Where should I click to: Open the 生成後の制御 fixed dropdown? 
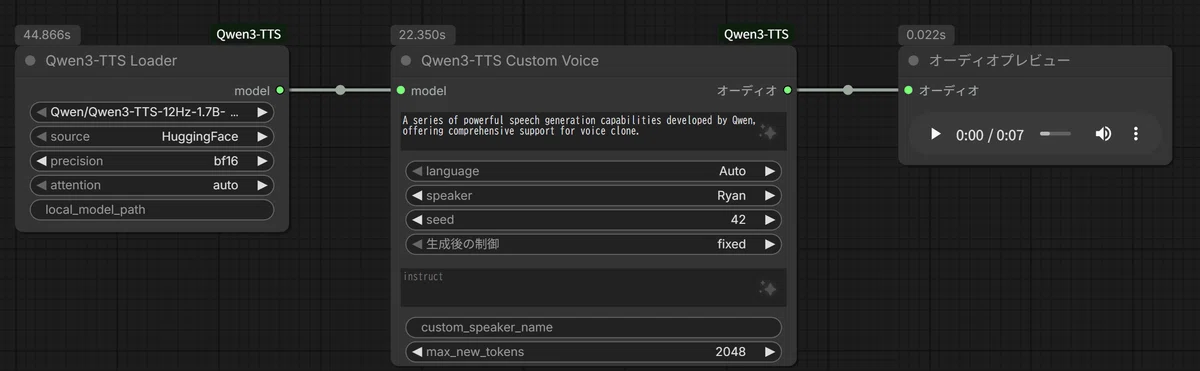tap(593, 244)
